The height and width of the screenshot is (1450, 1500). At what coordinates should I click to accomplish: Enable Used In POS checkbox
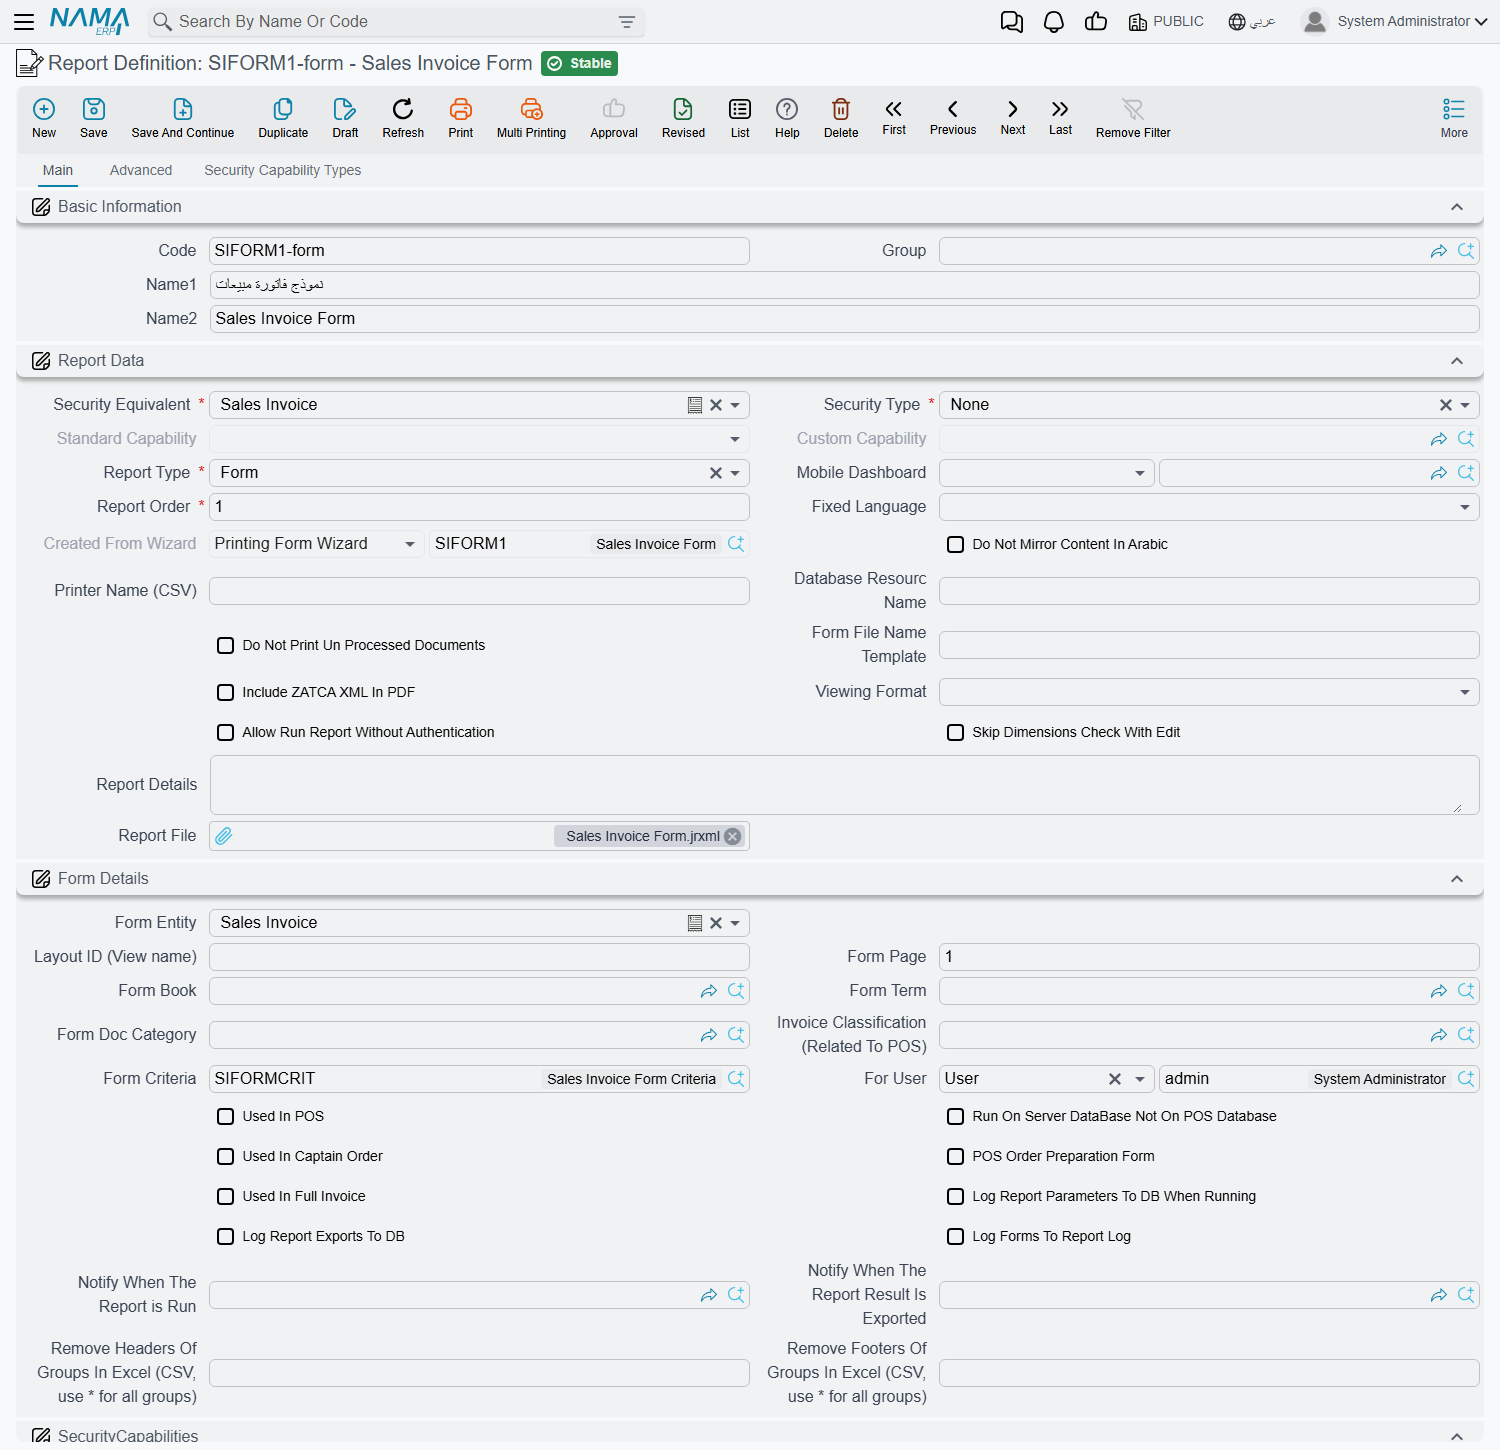[x=226, y=1116]
